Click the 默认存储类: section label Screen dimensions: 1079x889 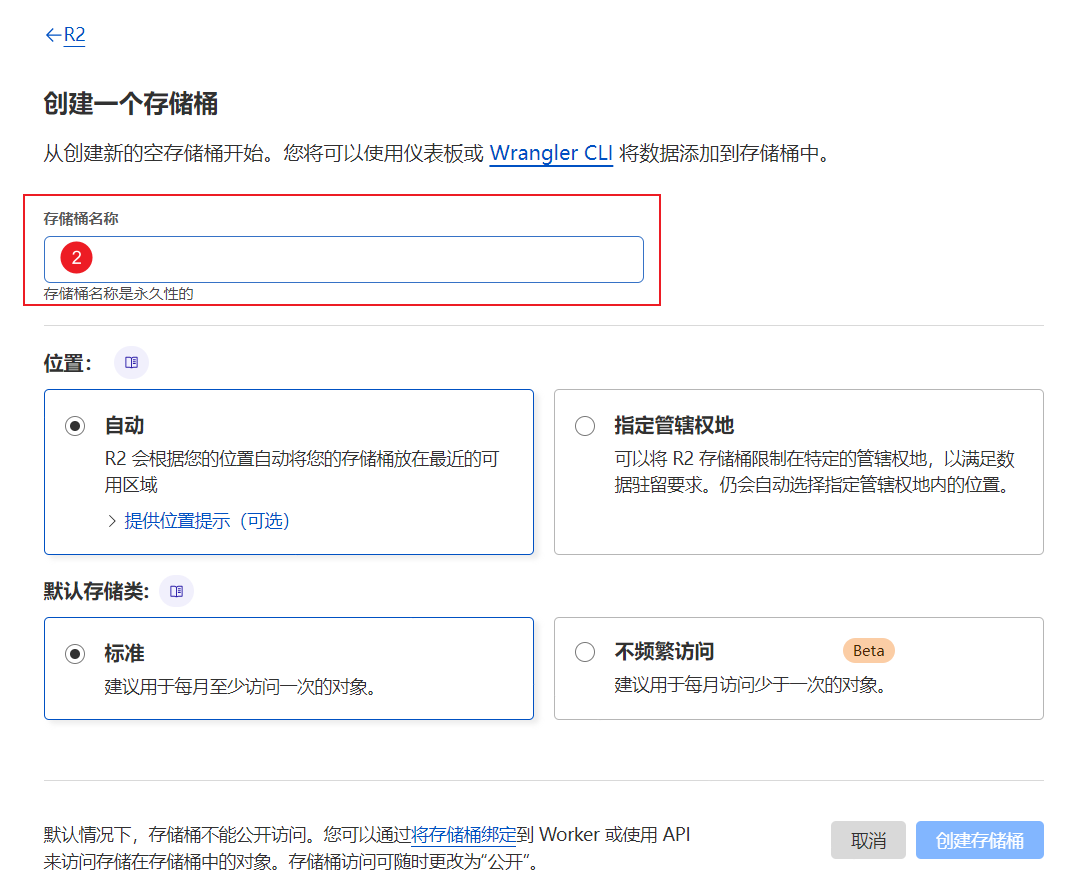coord(96,591)
